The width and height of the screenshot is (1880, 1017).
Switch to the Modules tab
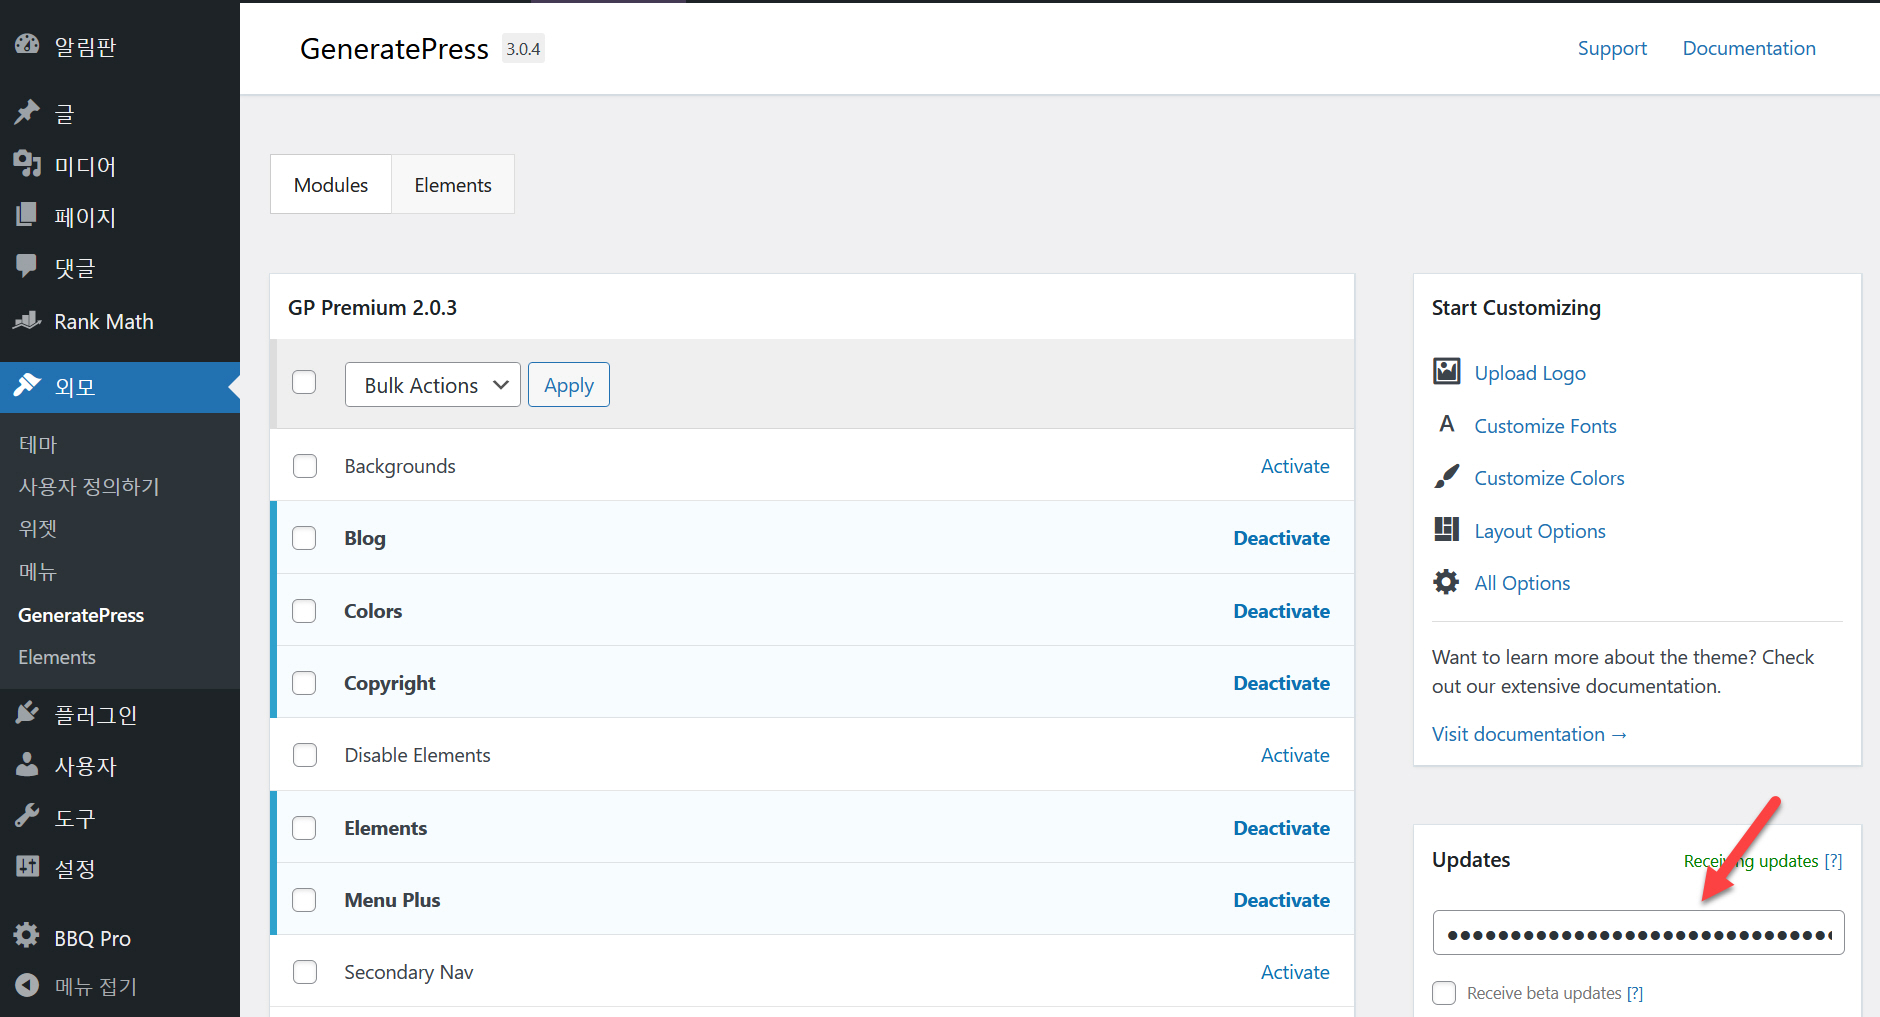331,185
